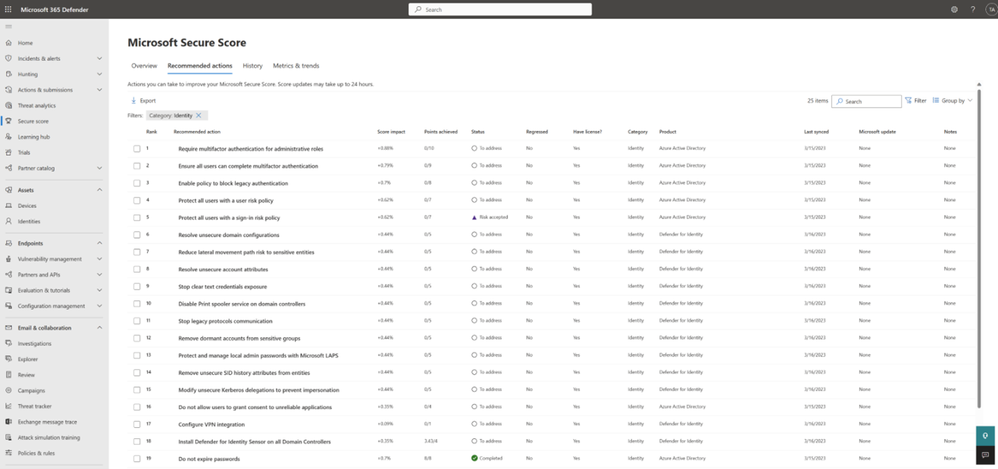
Task: Collapse the Assets section chevron
Action: (99, 190)
